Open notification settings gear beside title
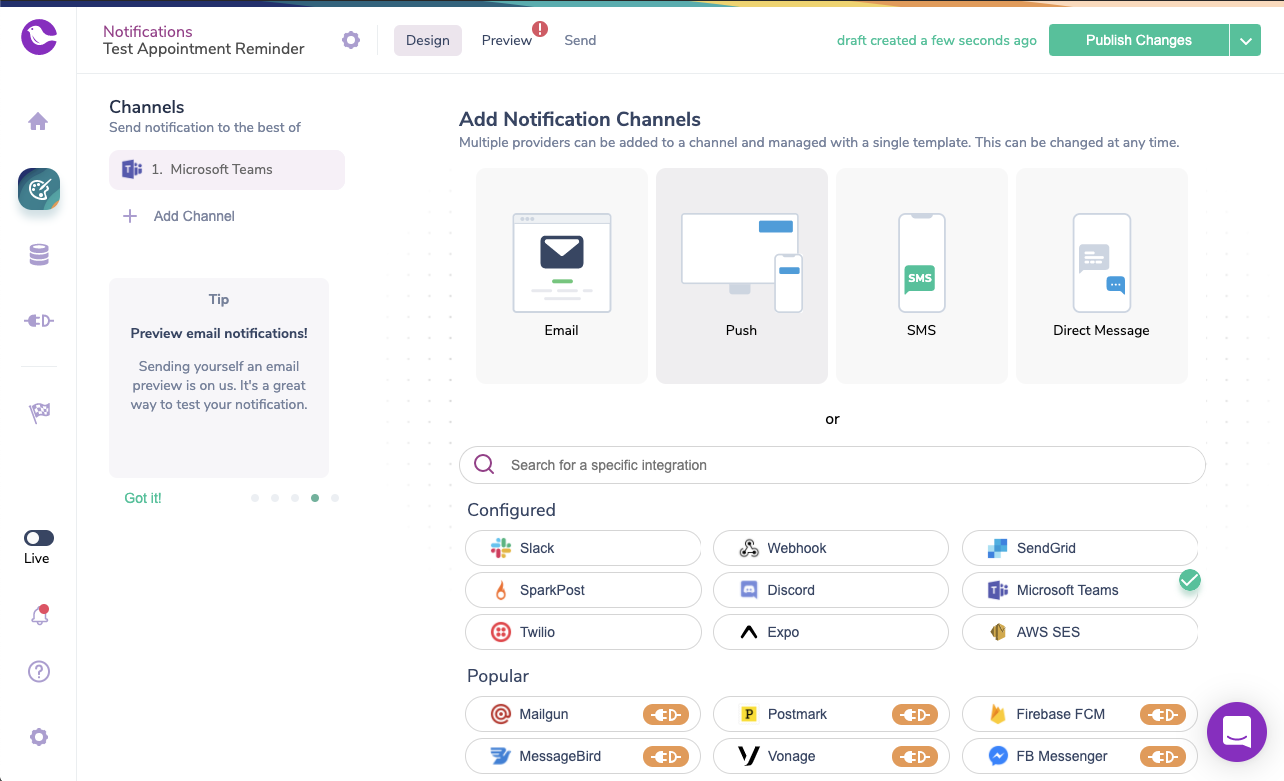 (351, 40)
